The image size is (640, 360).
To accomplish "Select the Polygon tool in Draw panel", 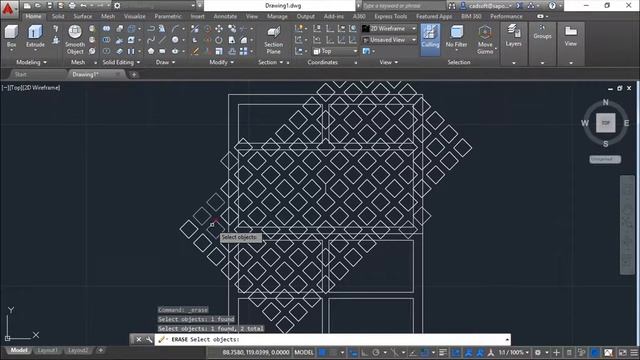I will pyautogui.click(x=151, y=51).
